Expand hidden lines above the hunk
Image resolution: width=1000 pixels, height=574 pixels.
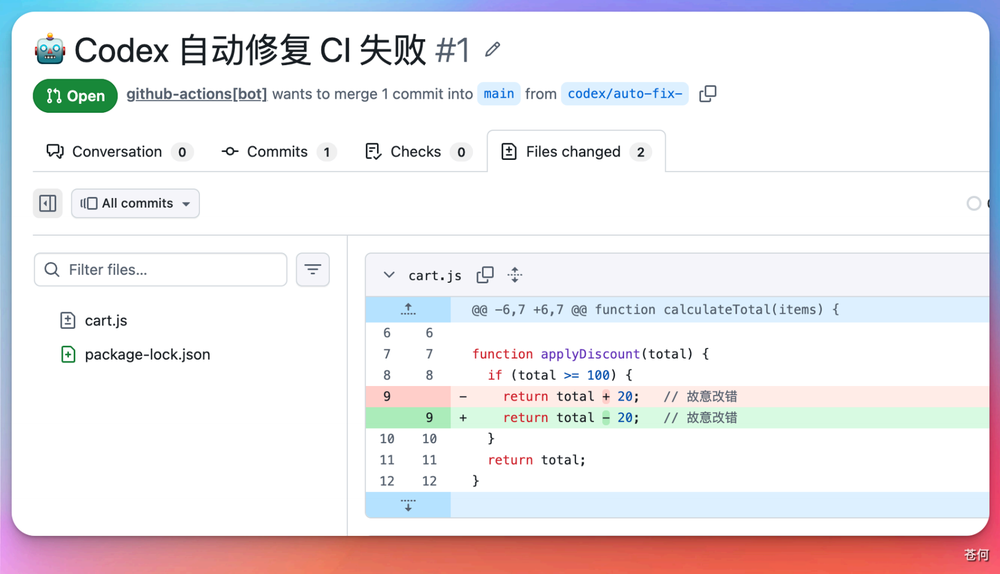coord(408,309)
